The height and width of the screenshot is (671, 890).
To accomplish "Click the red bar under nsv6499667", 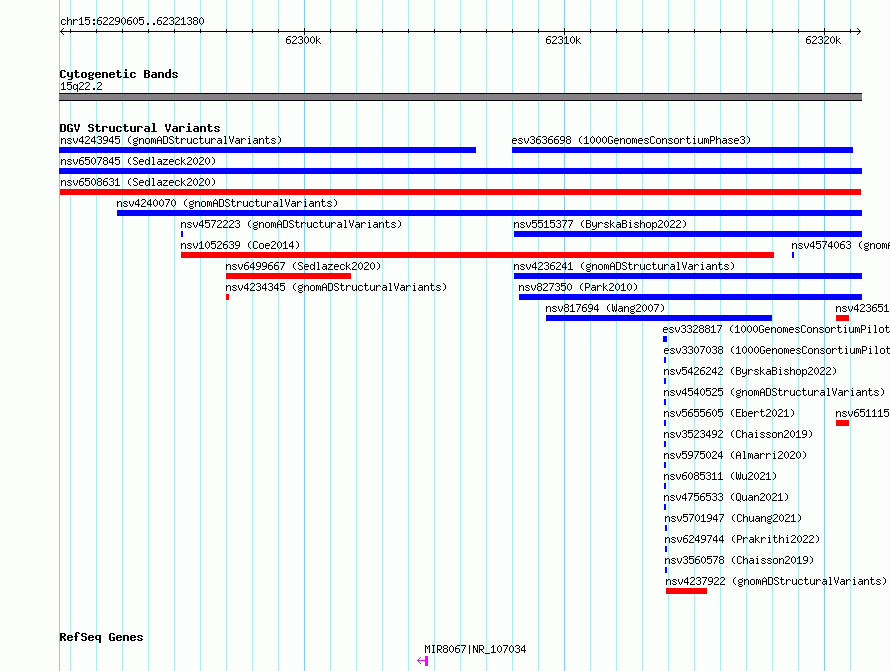I will 288,276.
